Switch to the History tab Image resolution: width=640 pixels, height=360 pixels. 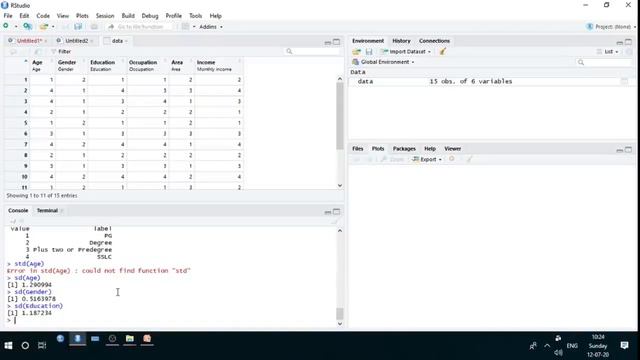(401, 41)
